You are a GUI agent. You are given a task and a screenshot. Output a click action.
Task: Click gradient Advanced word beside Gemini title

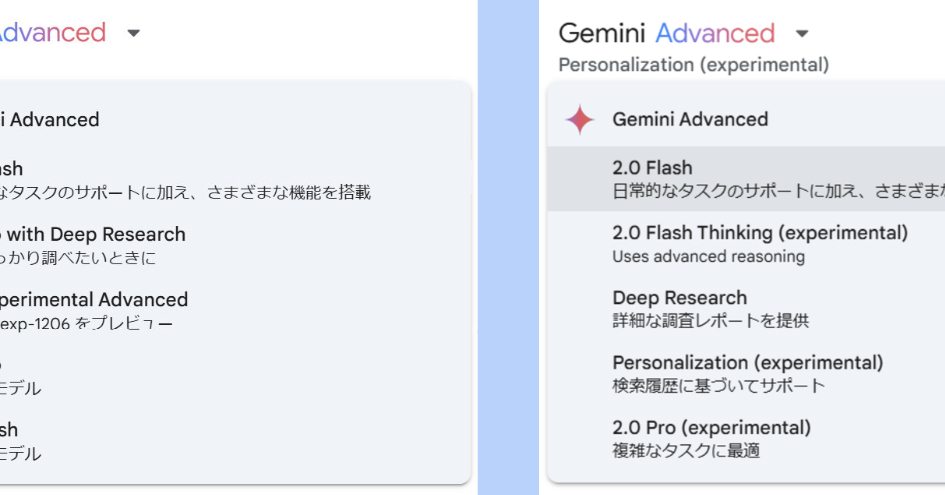(x=715, y=34)
